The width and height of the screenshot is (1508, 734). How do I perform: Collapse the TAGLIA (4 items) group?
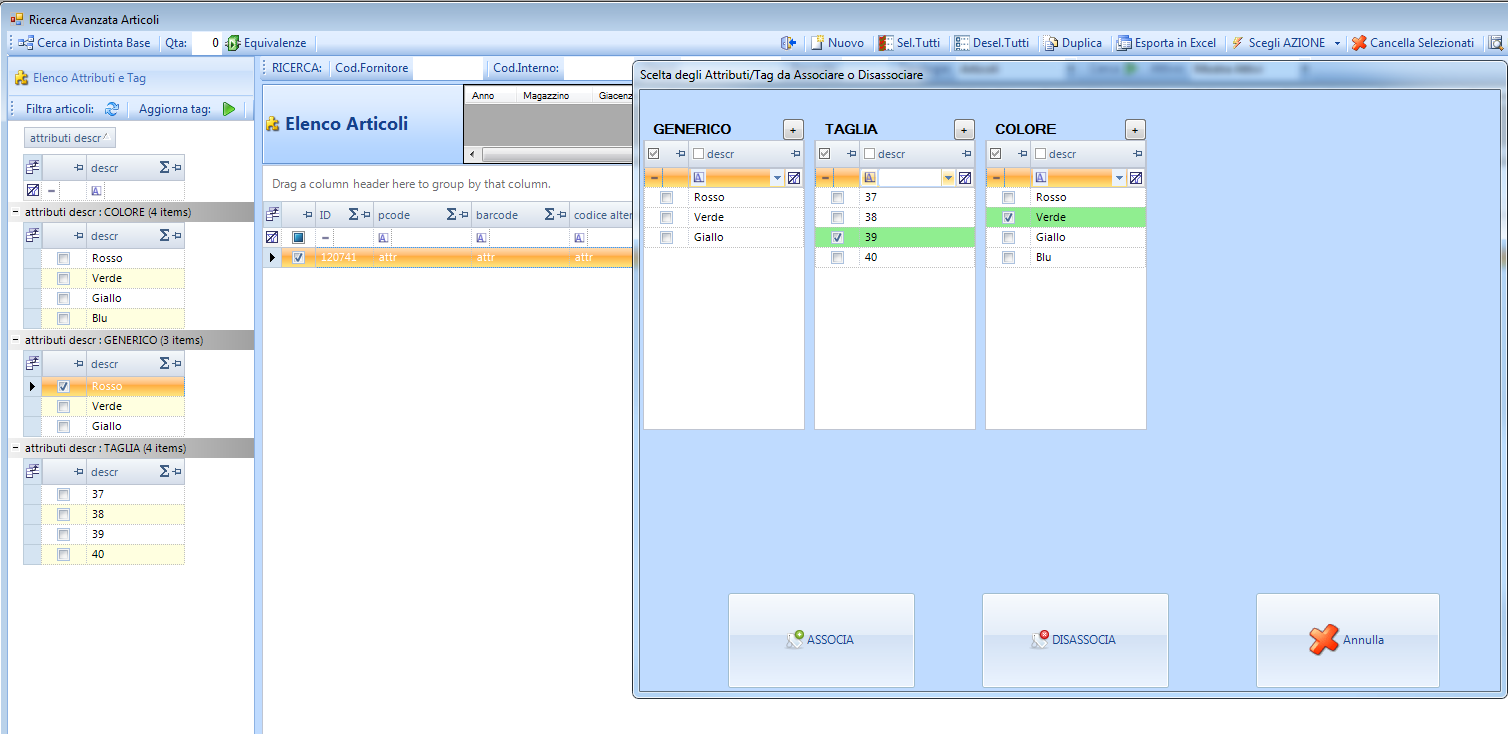15,448
